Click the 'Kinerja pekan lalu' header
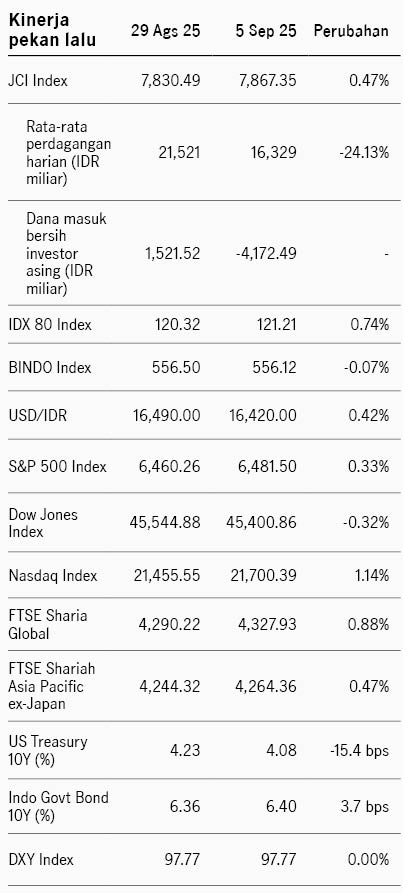 click(x=52, y=31)
